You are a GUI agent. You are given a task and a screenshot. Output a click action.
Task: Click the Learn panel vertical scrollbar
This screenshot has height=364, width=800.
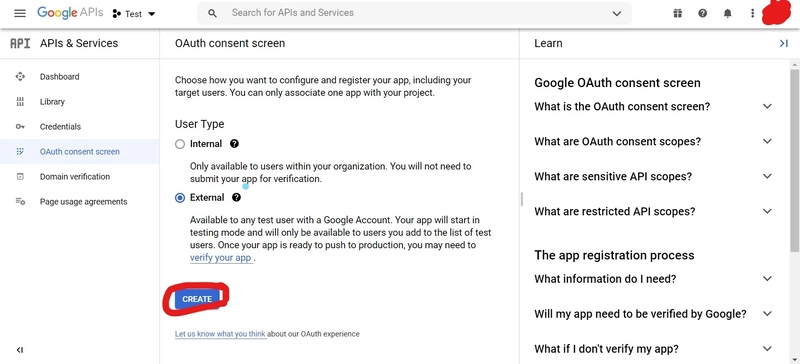pyautogui.click(x=795, y=160)
